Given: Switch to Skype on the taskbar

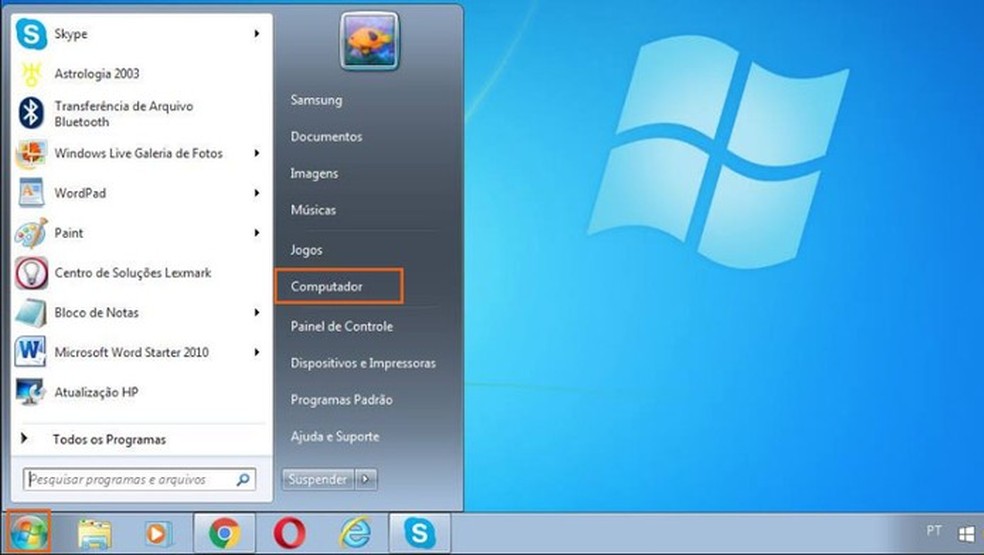Looking at the screenshot, I should coord(420,534).
